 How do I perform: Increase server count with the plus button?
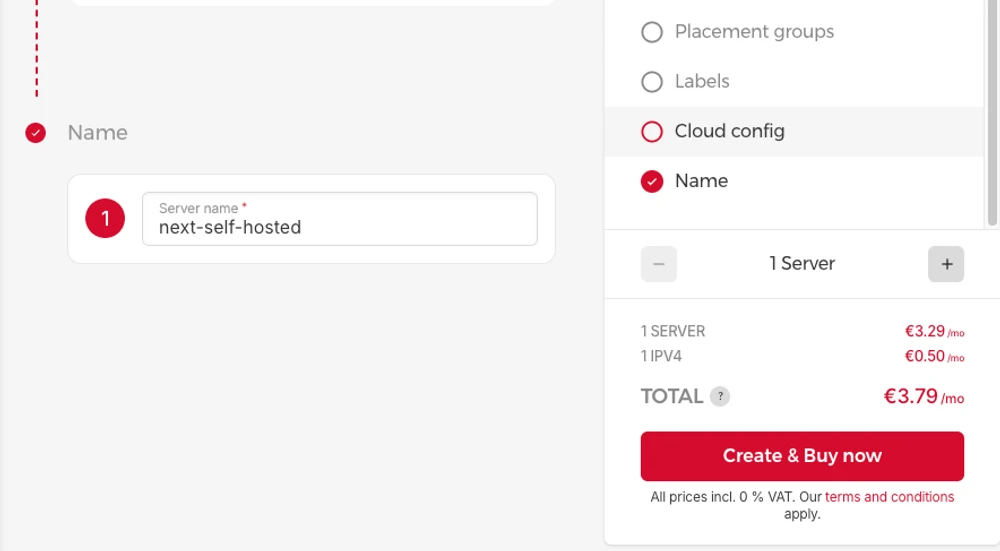coord(946,264)
